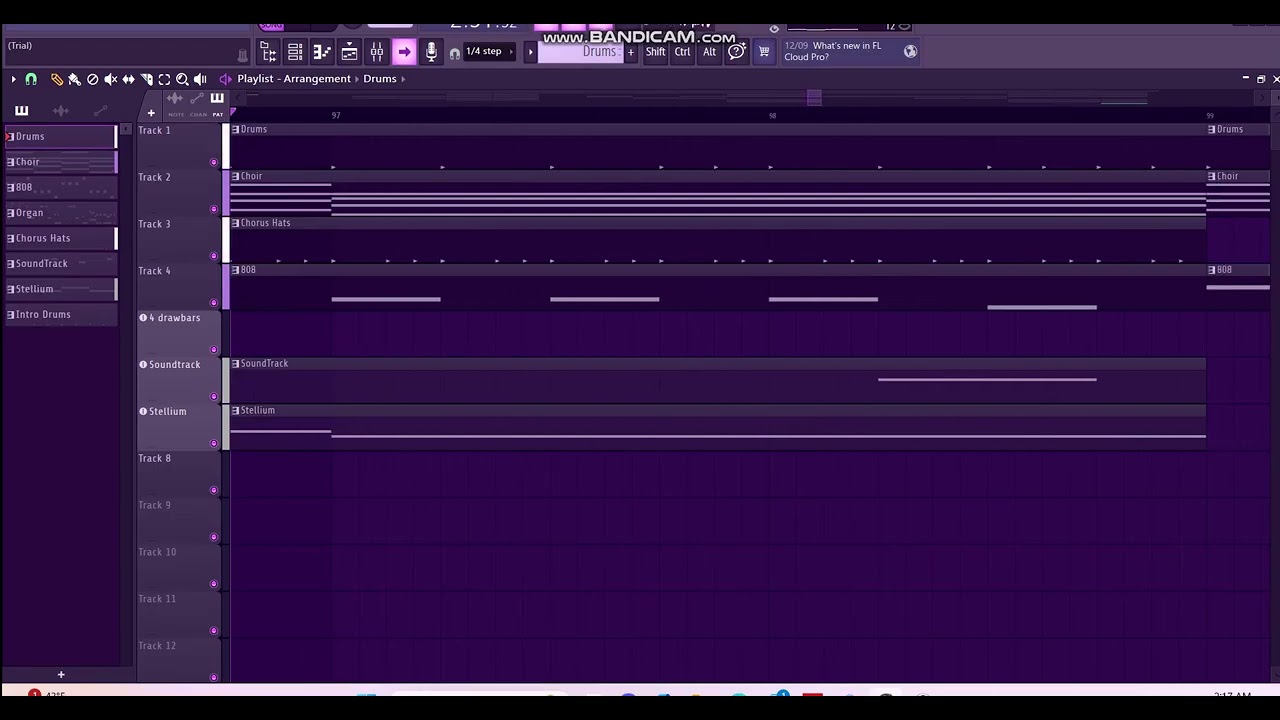1280x720 pixels.
Task: Click the trial volume knob icon
Action: (243, 54)
